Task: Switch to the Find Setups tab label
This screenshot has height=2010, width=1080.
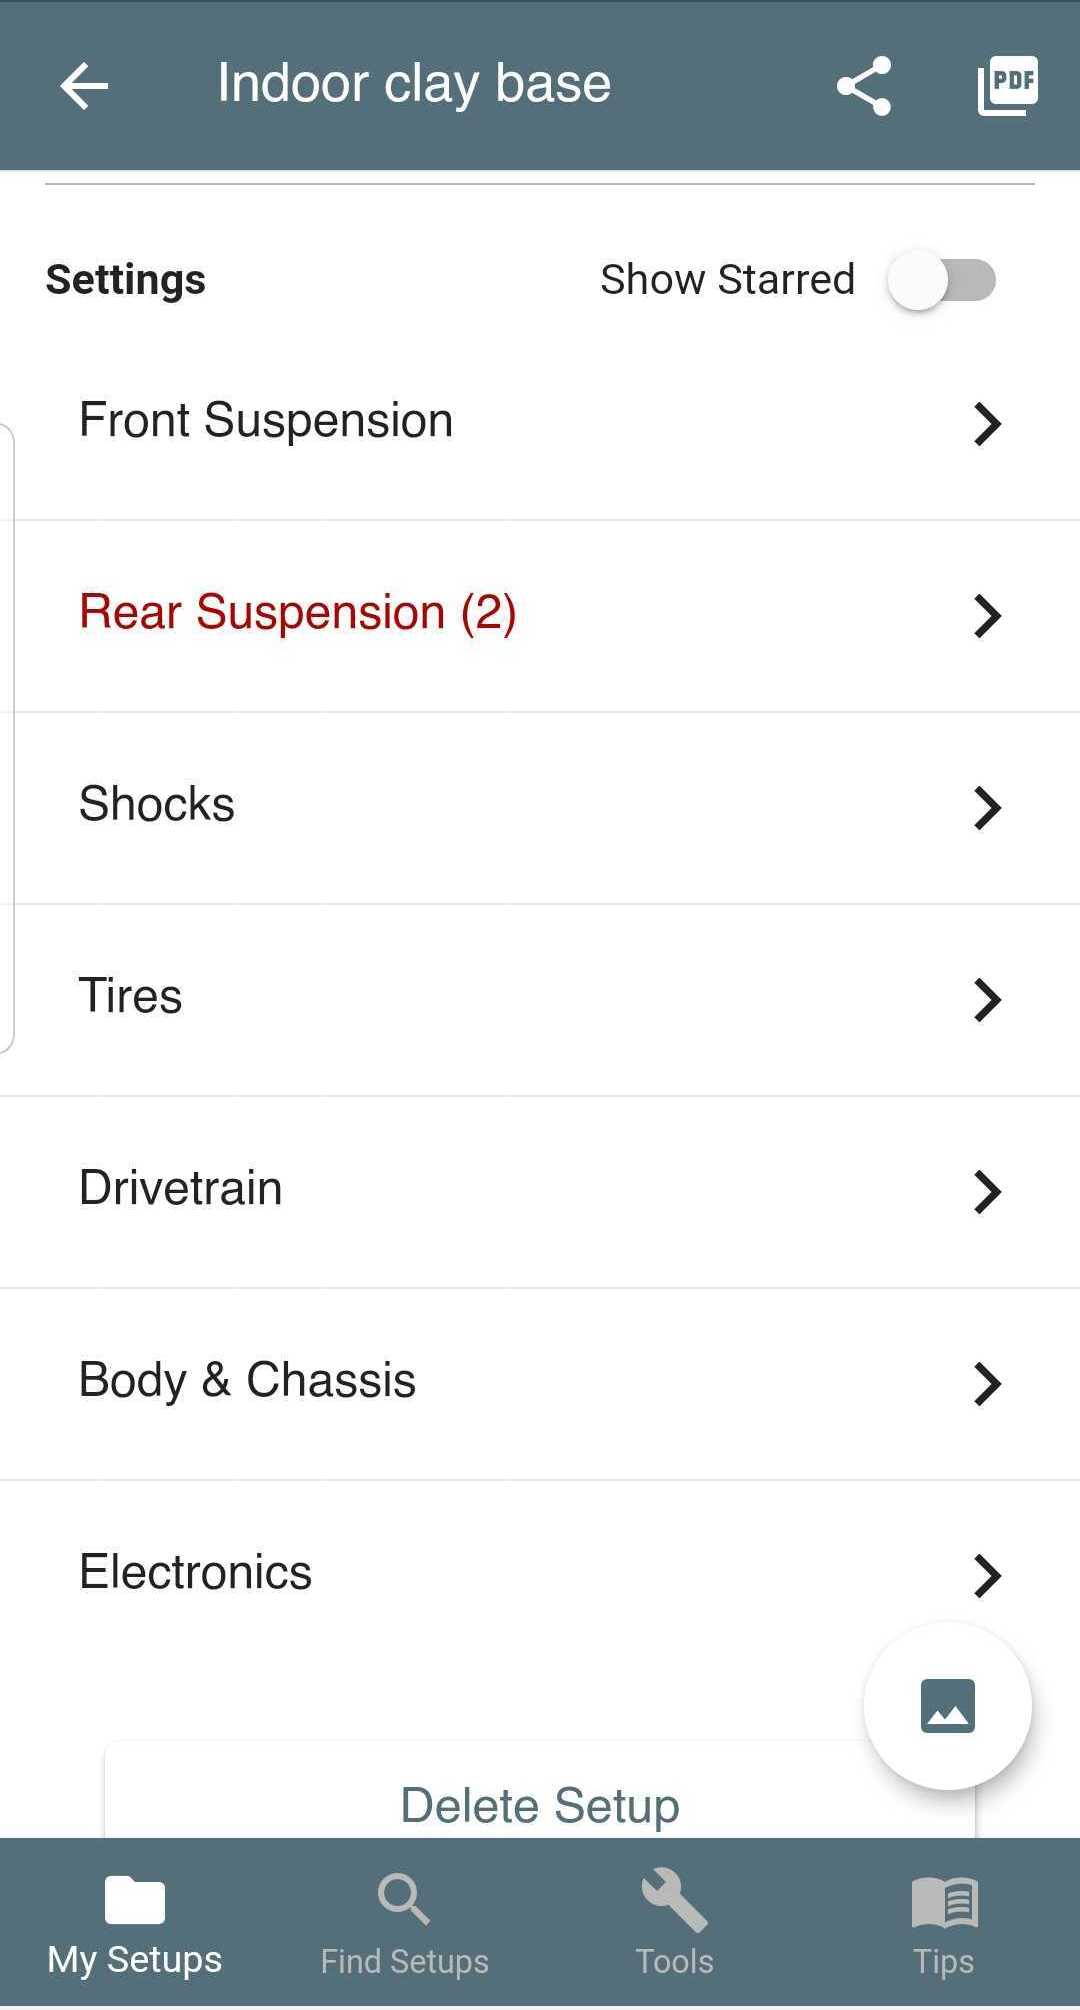Action: (404, 1962)
